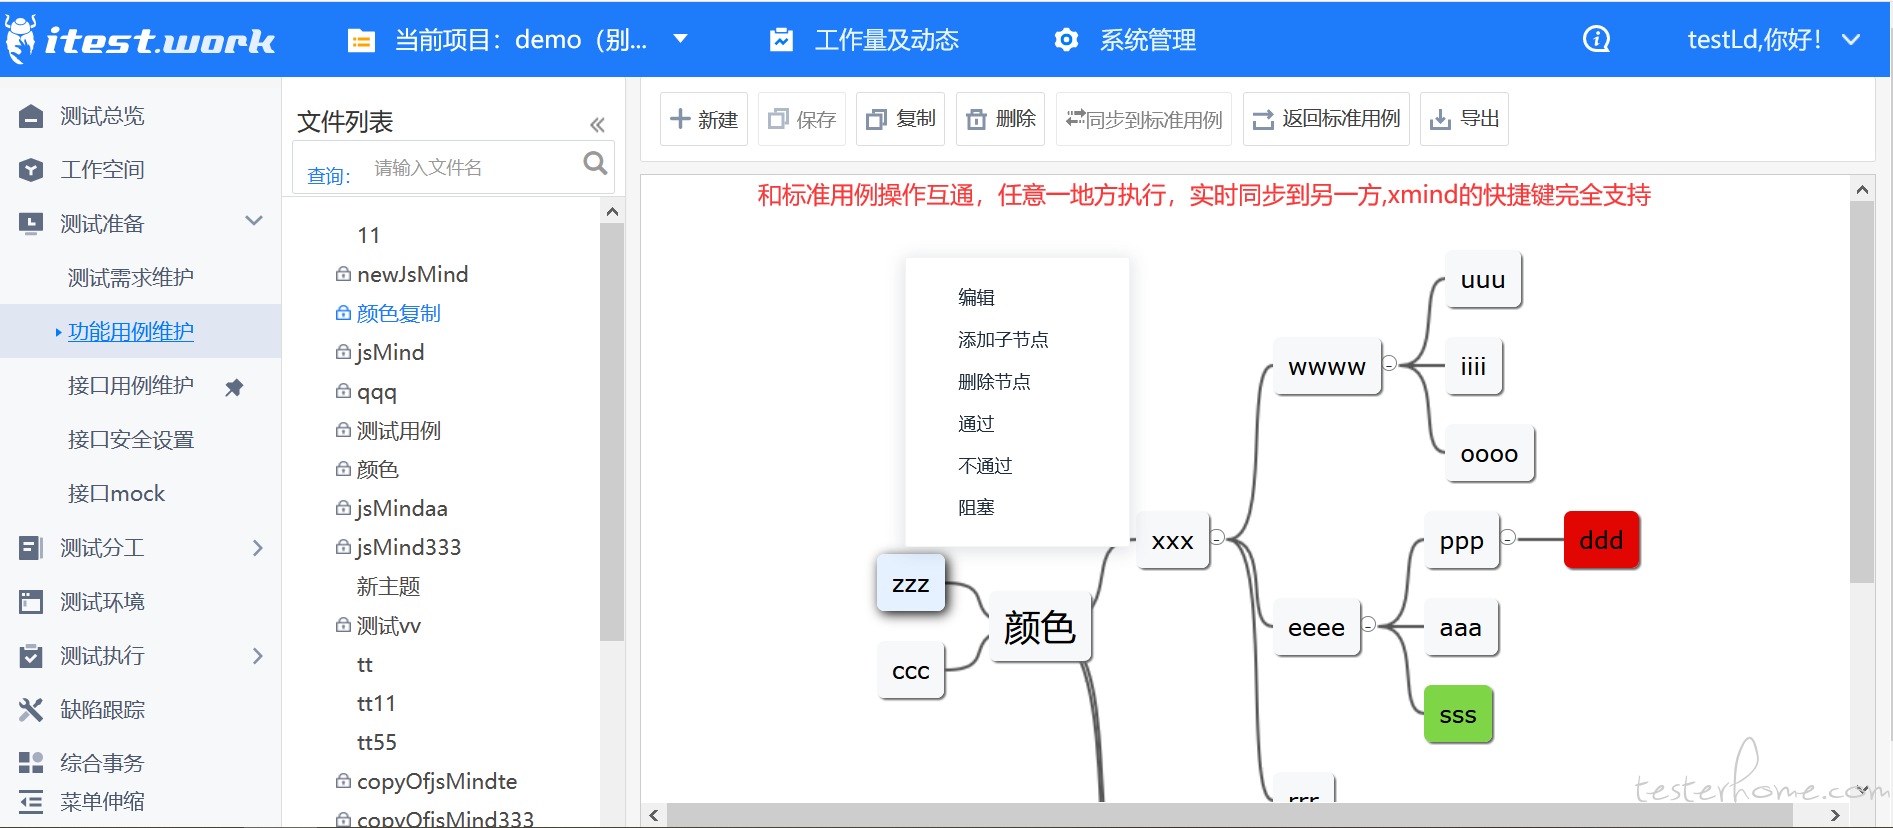The width and height of the screenshot is (1893, 828).
Task: Select 测试用例 file
Action: (x=399, y=430)
